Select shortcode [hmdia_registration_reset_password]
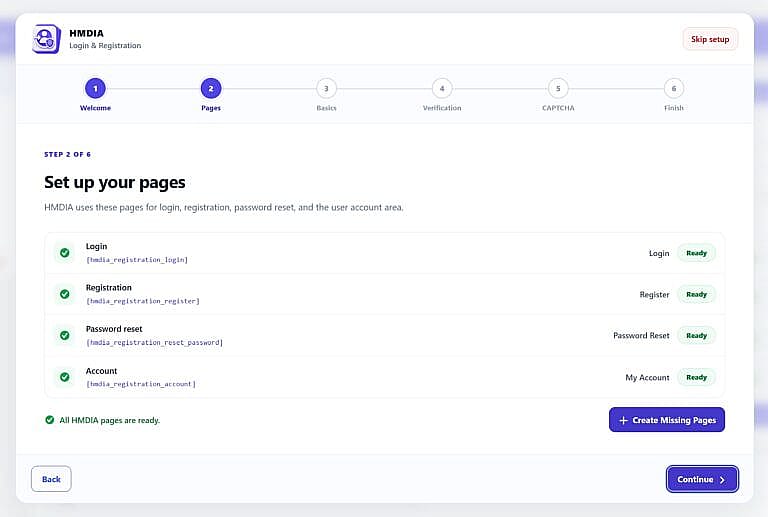 154,343
